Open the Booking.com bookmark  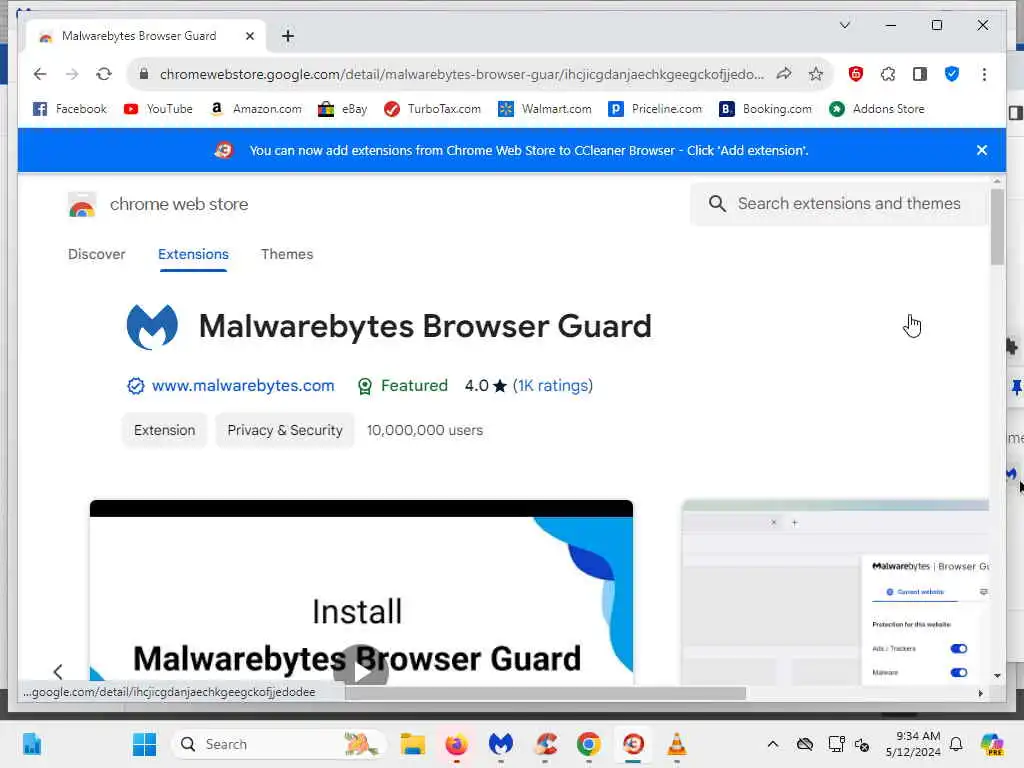[x=765, y=109]
